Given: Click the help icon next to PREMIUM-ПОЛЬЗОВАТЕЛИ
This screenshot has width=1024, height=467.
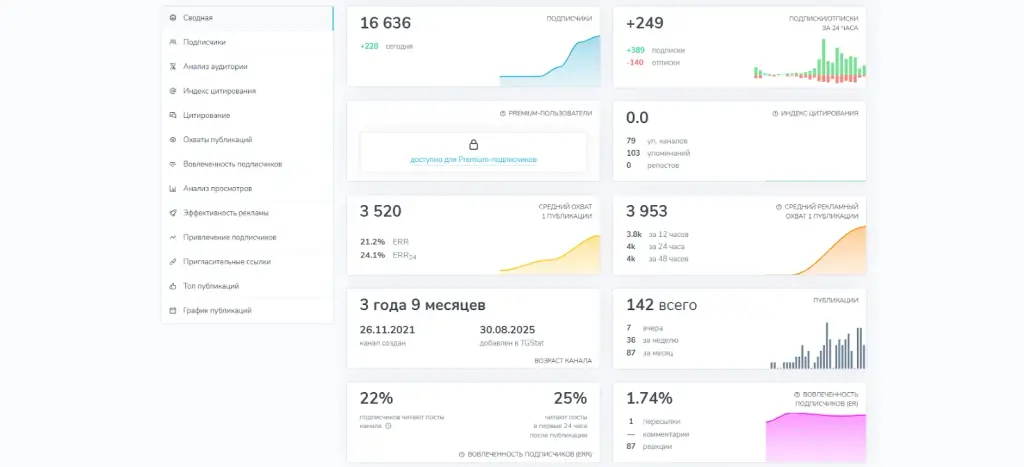Looking at the screenshot, I should tap(503, 114).
